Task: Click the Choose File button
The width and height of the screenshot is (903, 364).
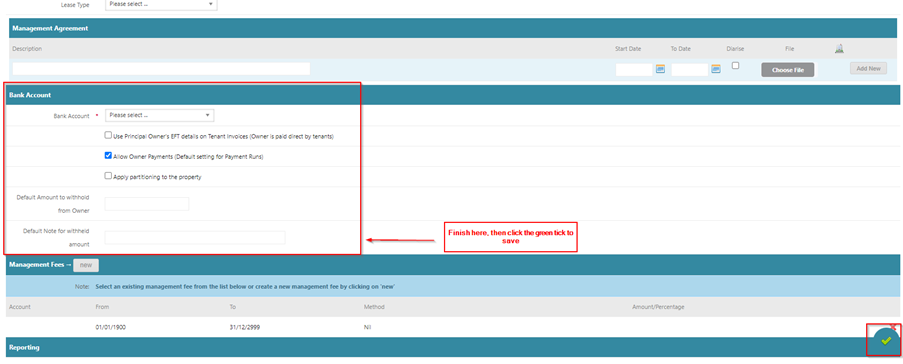Action: 787,70
